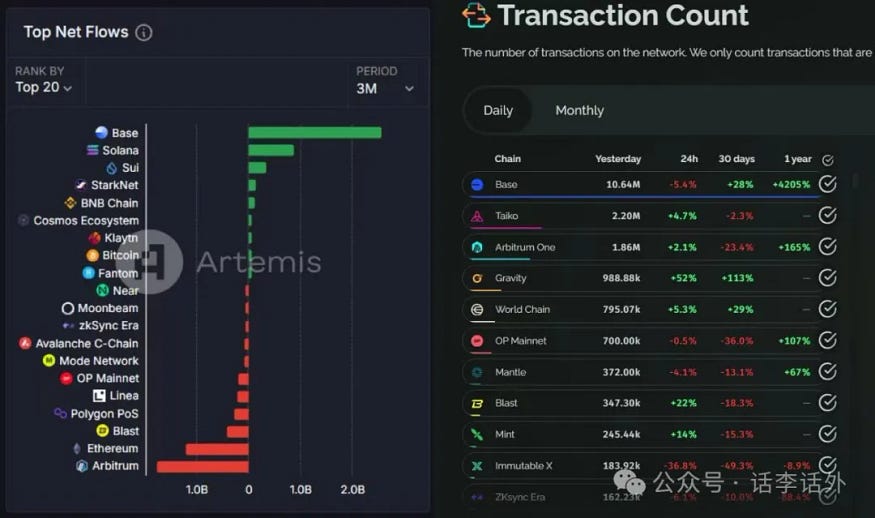Click the Blast 347.30k yesterday value
Screen dimensions: 875x518
621,403
